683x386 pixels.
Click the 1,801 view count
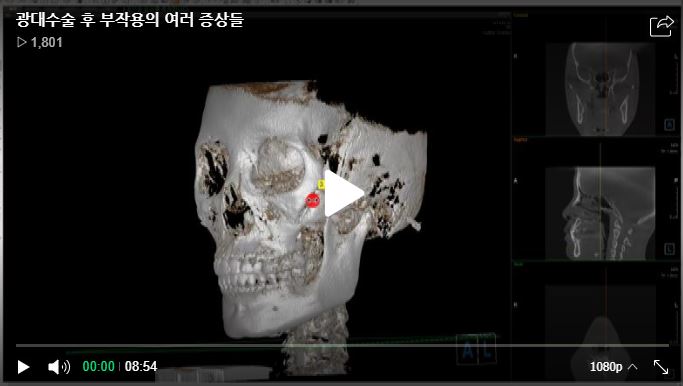(40, 42)
